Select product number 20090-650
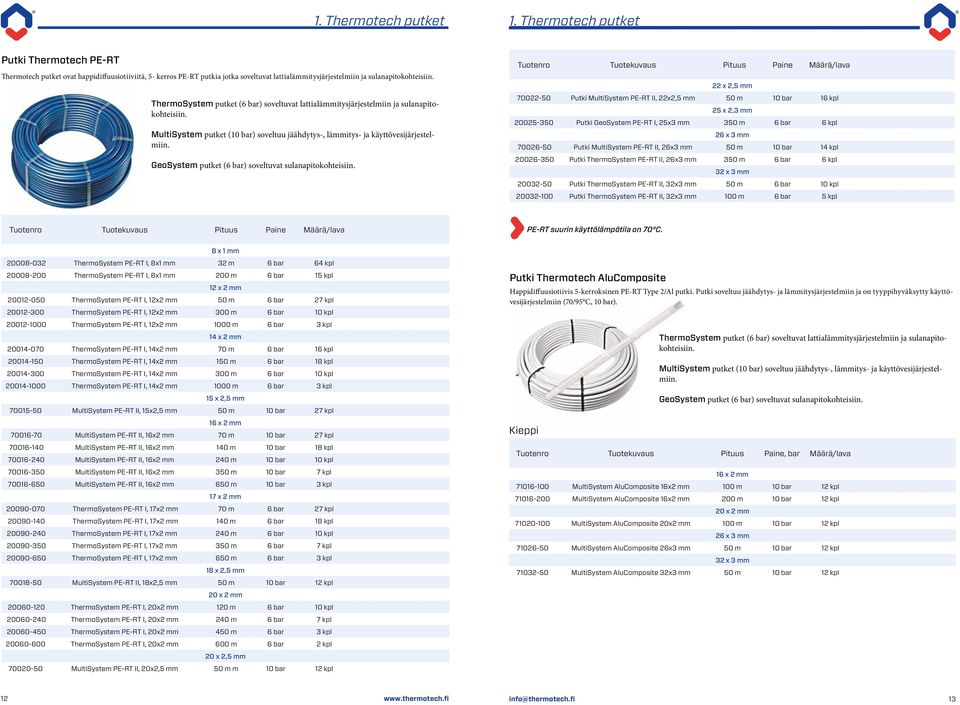The width and height of the screenshot is (960, 705). point(26,558)
